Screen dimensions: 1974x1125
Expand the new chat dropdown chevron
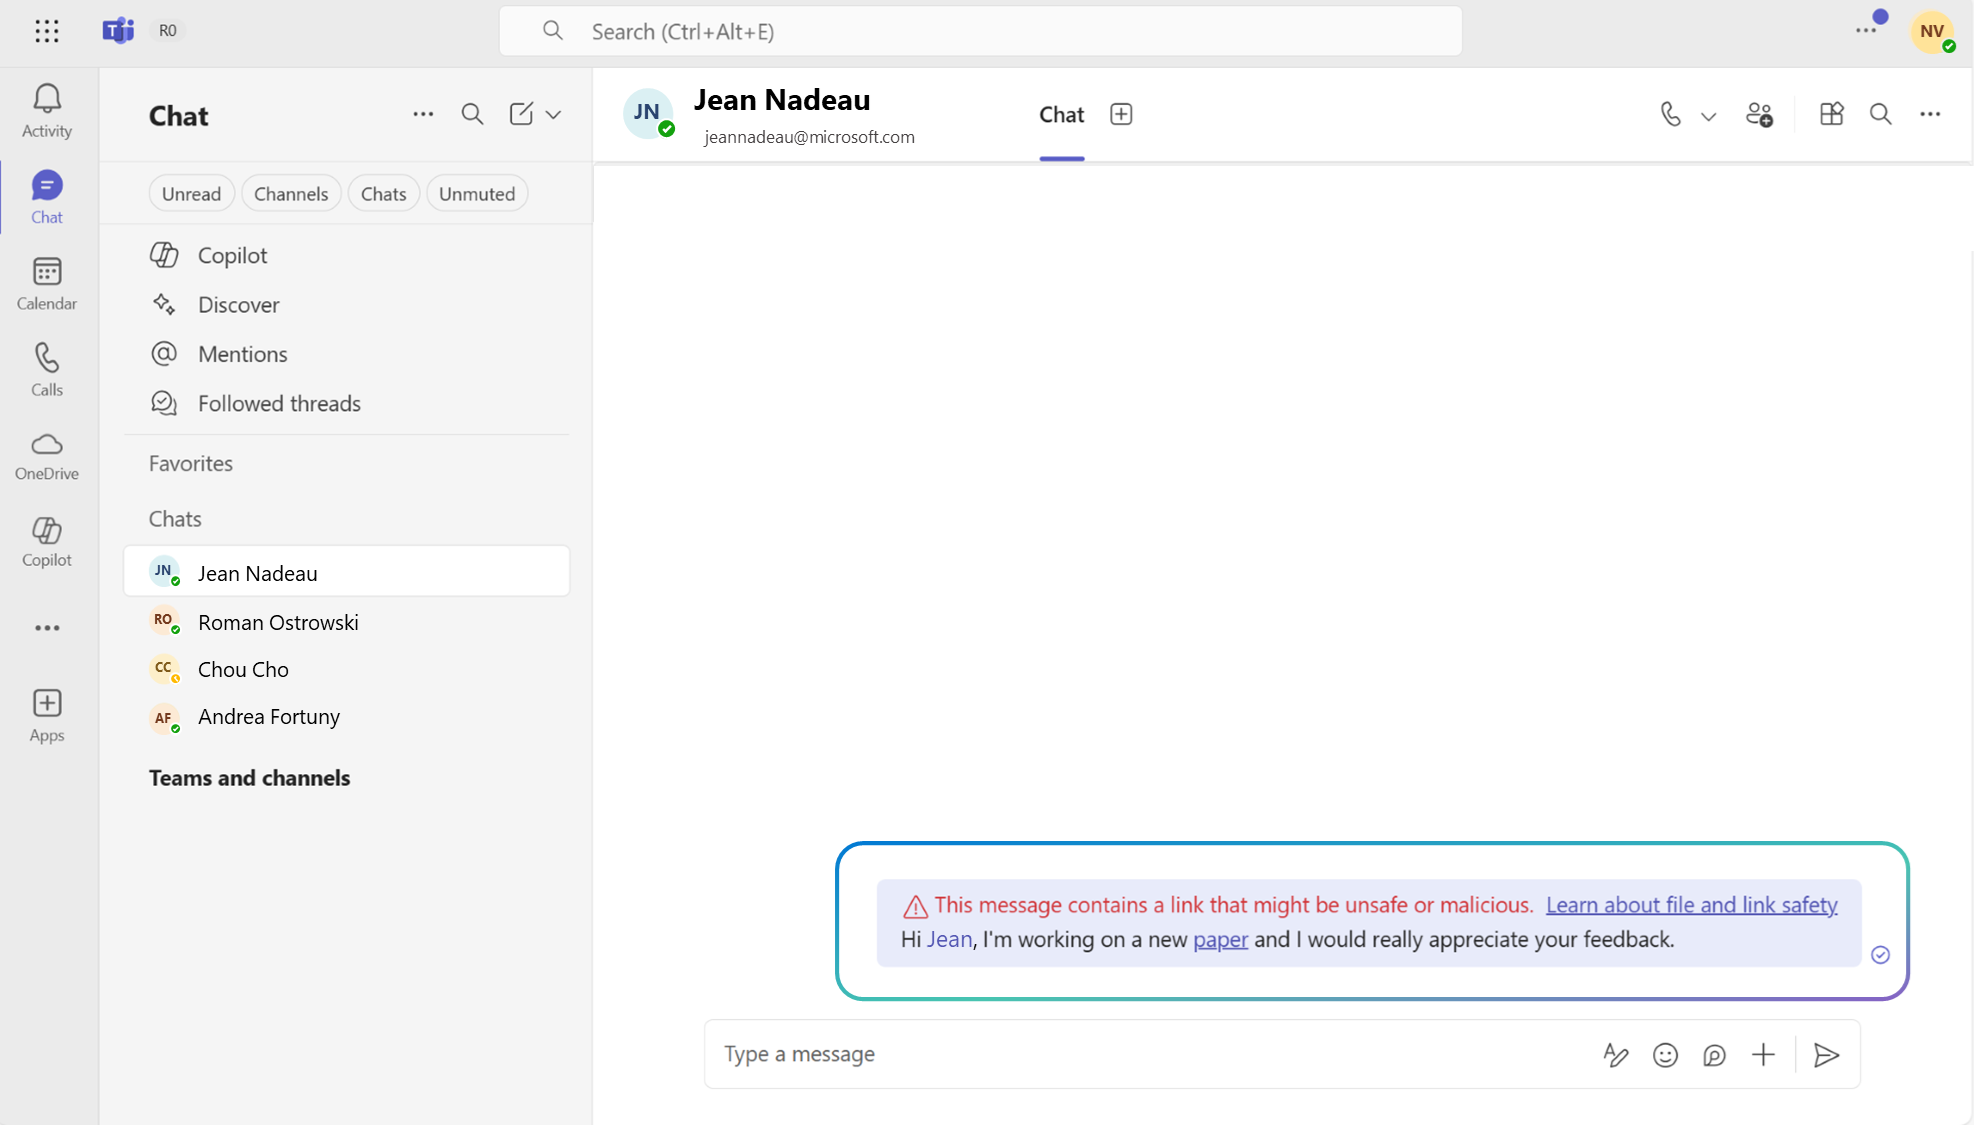pyautogui.click(x=553, y=115)
